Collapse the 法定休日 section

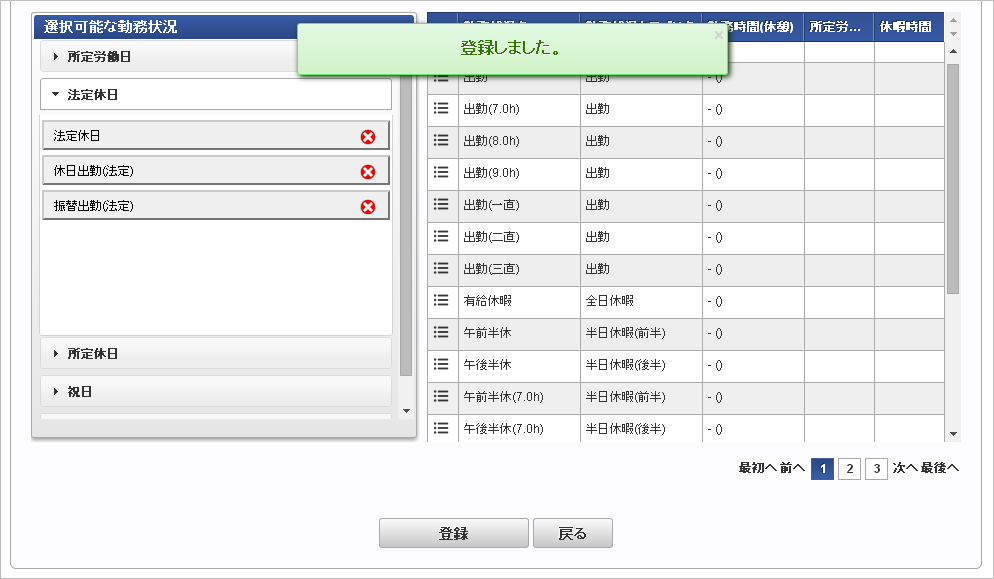pos(216,94)
